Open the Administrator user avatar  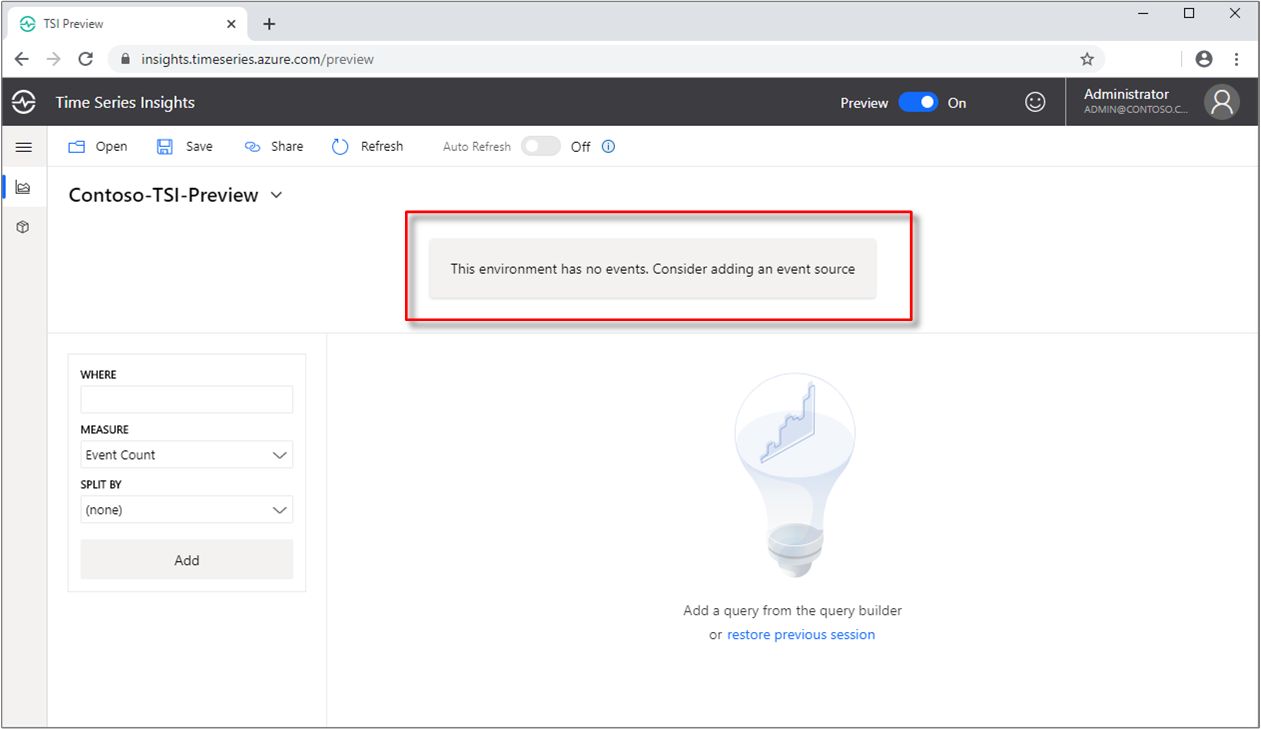coord(1222,102)
